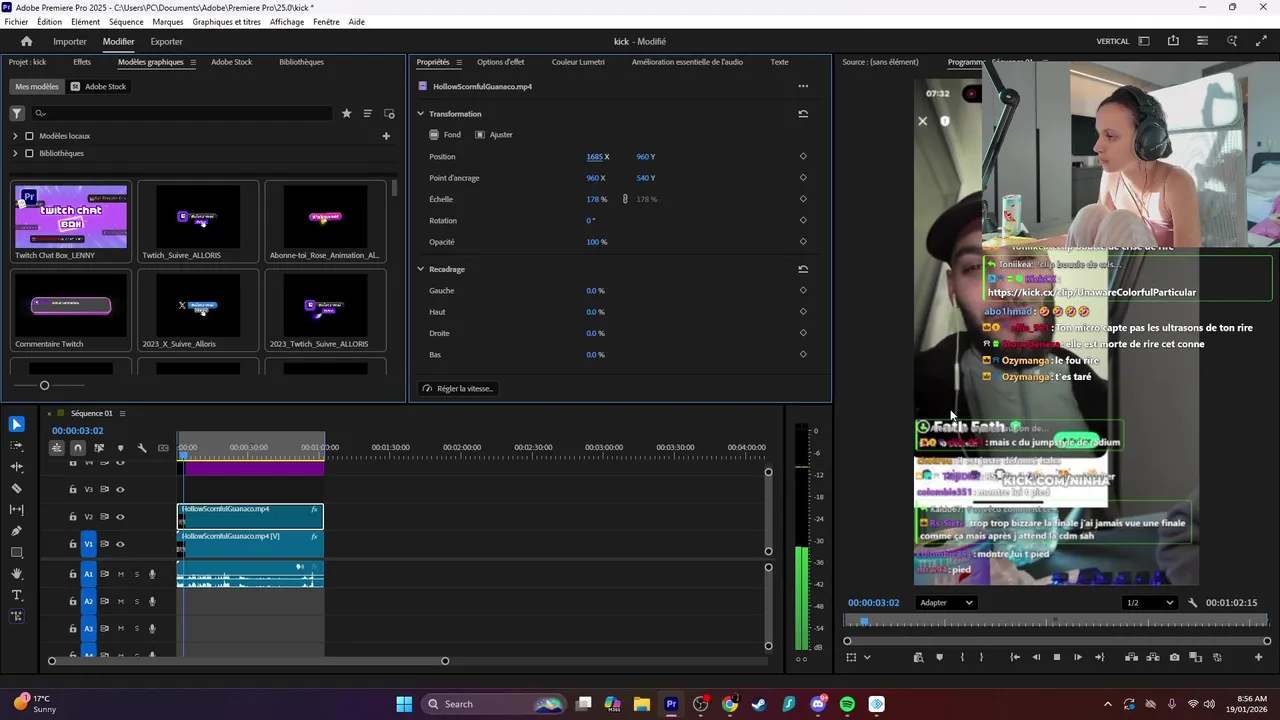Image resolution: width=1280 pixels, height=720 pixels.
Task: Open the Propriétés panel menu
Action: click(x=459, y=62)
